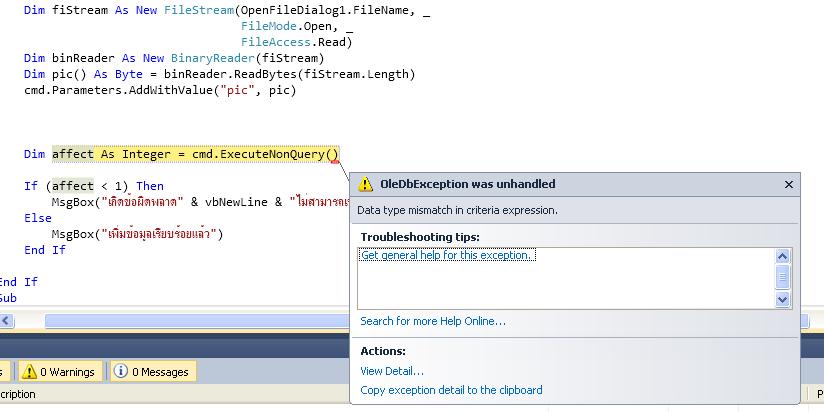Image resolution: width=824 pixels, height=412 pixels.
Task: Click troubleshooting tips scroll up arrow
Action: 783,256
